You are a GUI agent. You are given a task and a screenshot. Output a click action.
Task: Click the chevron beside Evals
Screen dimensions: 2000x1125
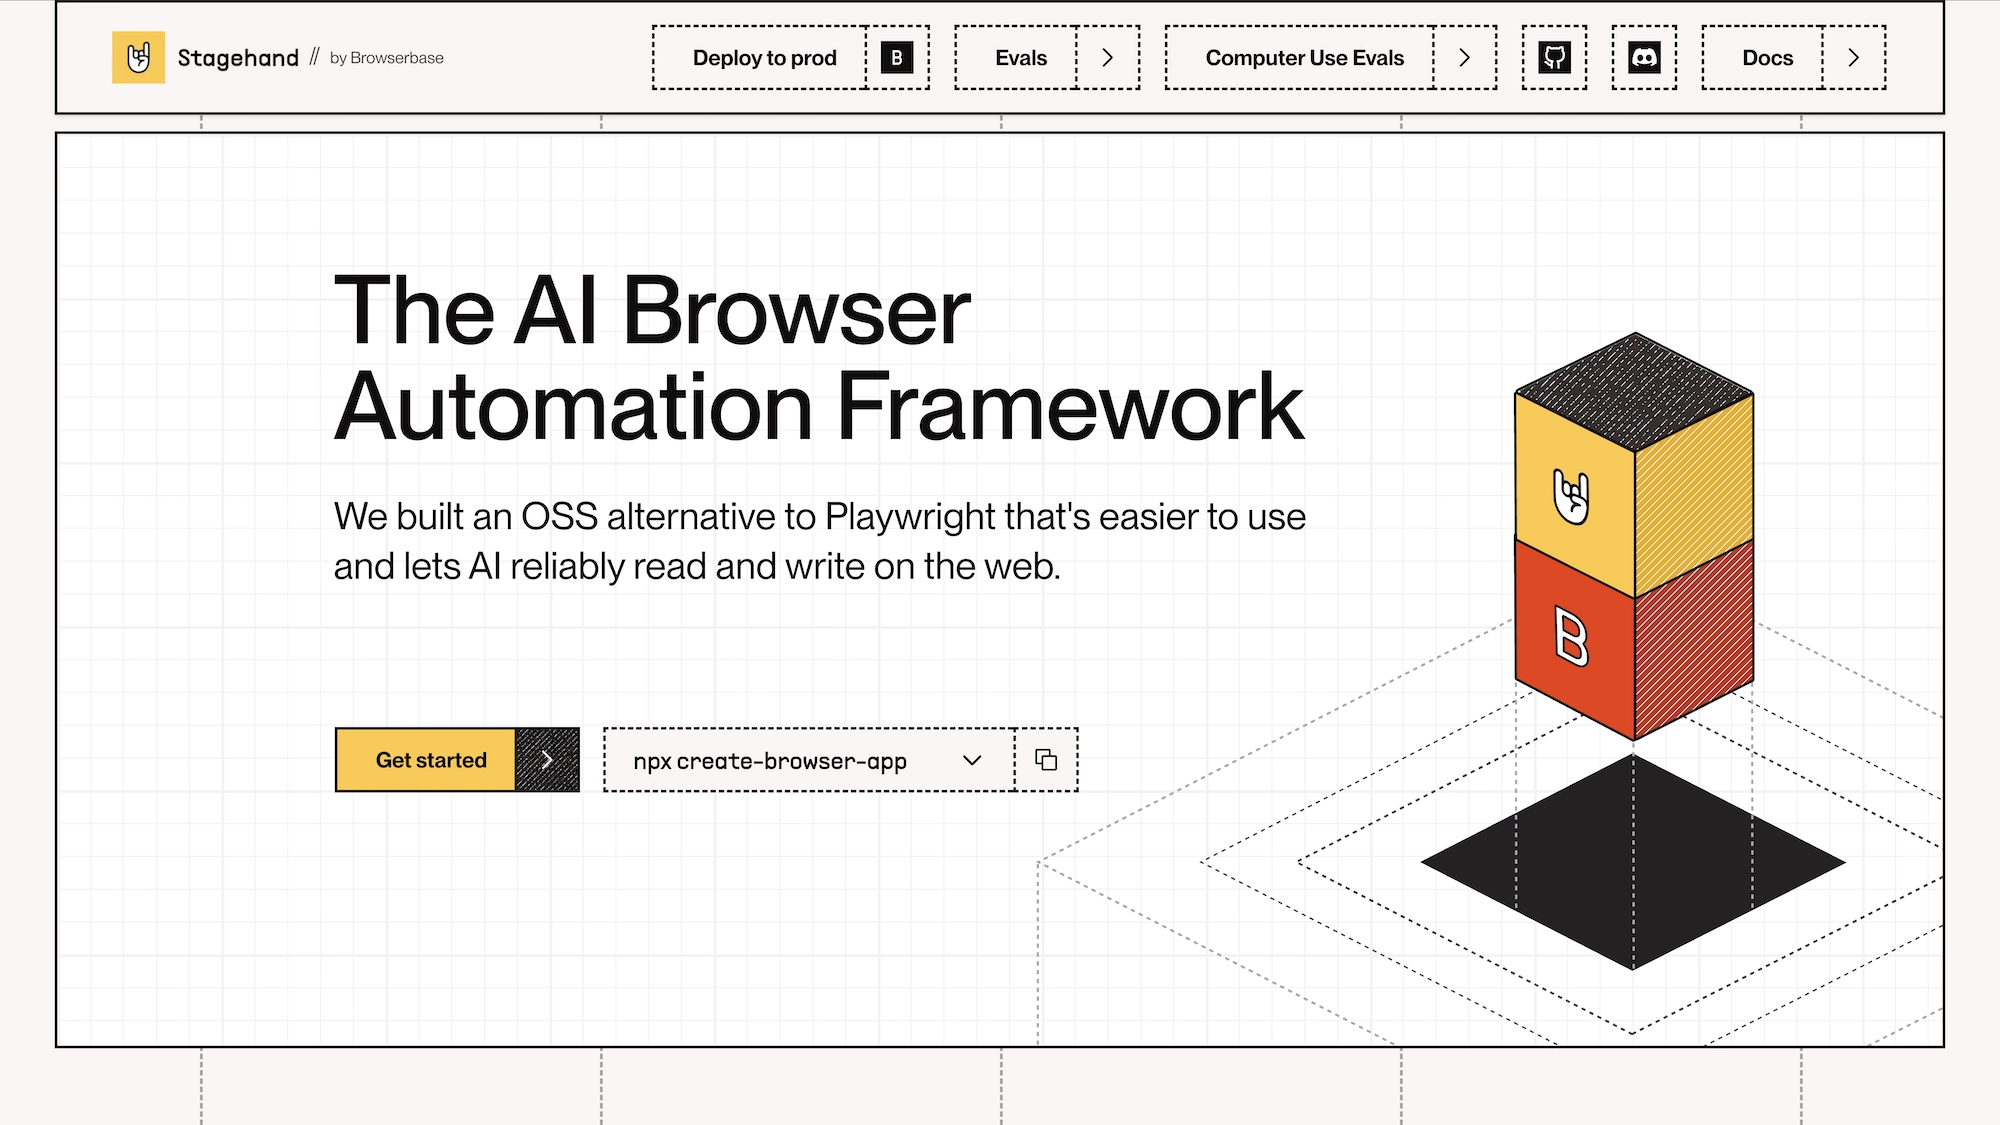[x=1107, y=58]
